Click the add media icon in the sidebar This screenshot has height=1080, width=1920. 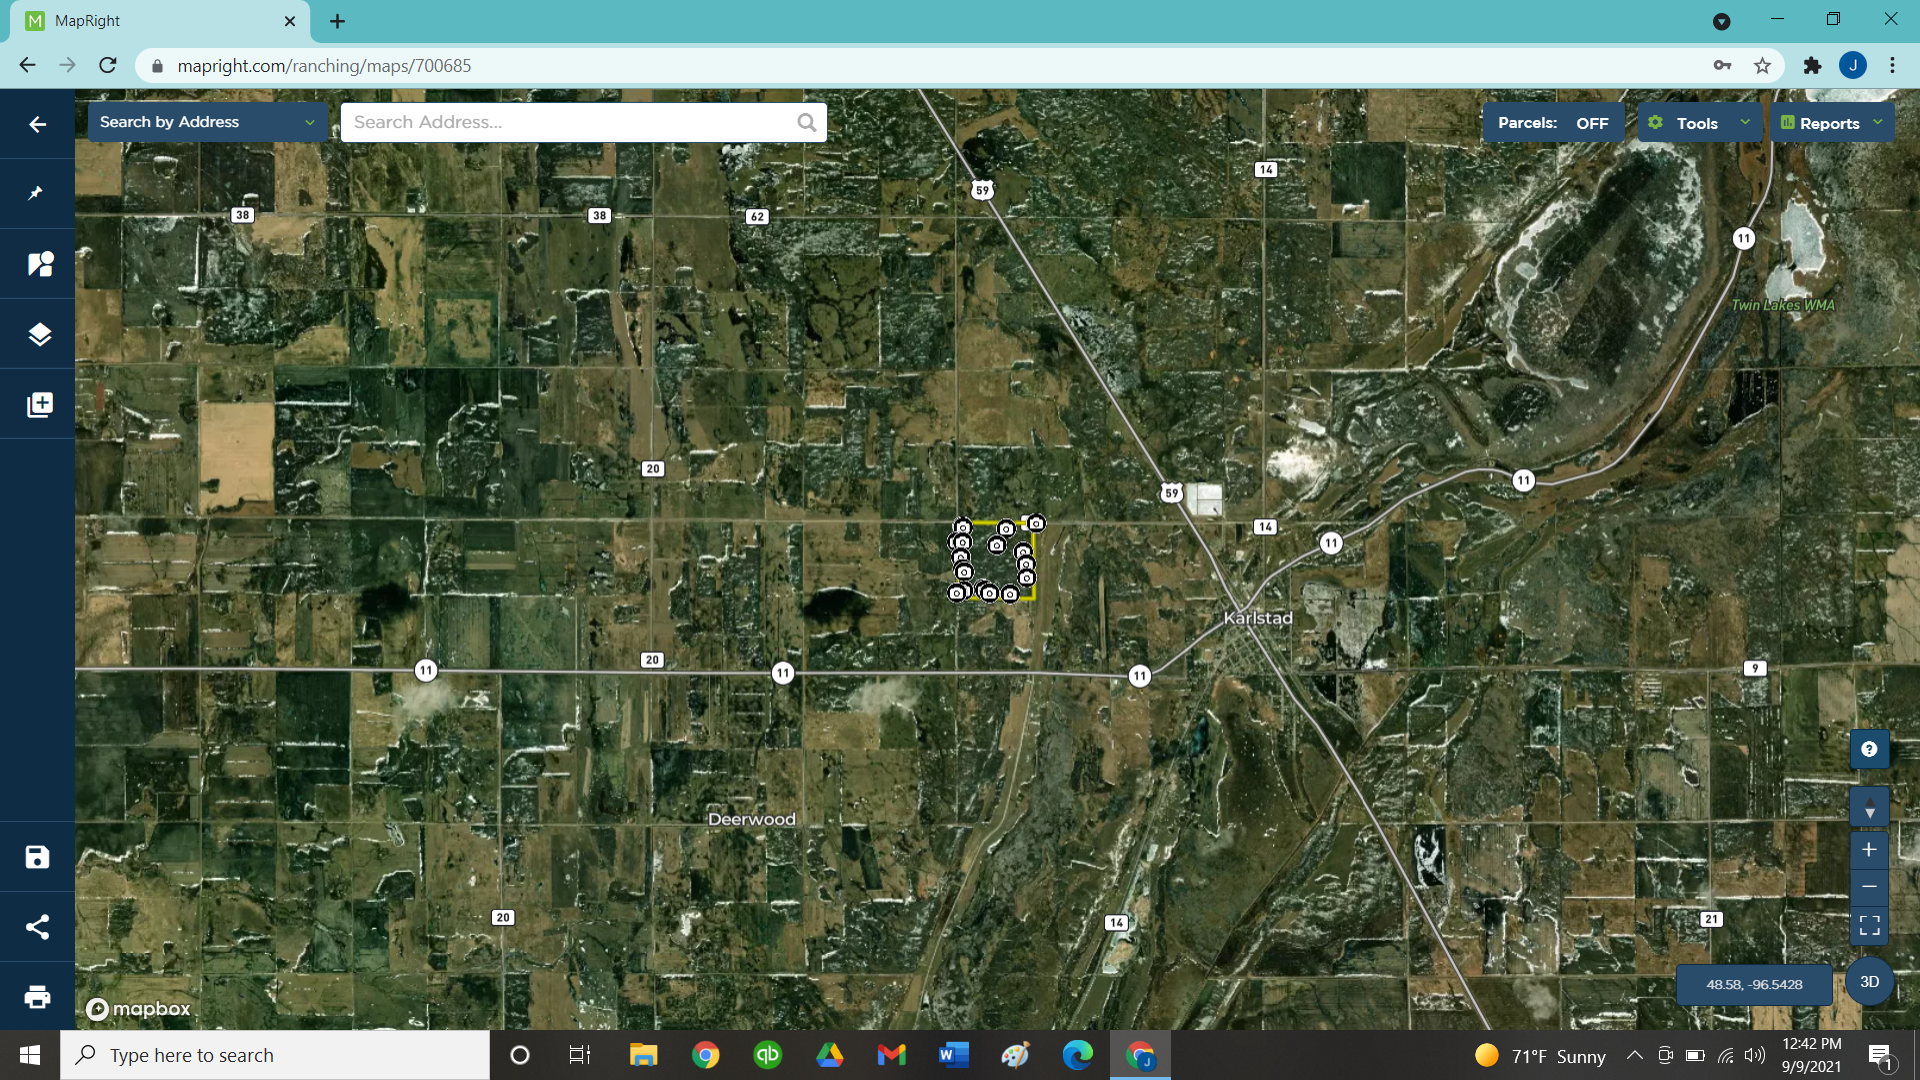(x=39, y=404)
